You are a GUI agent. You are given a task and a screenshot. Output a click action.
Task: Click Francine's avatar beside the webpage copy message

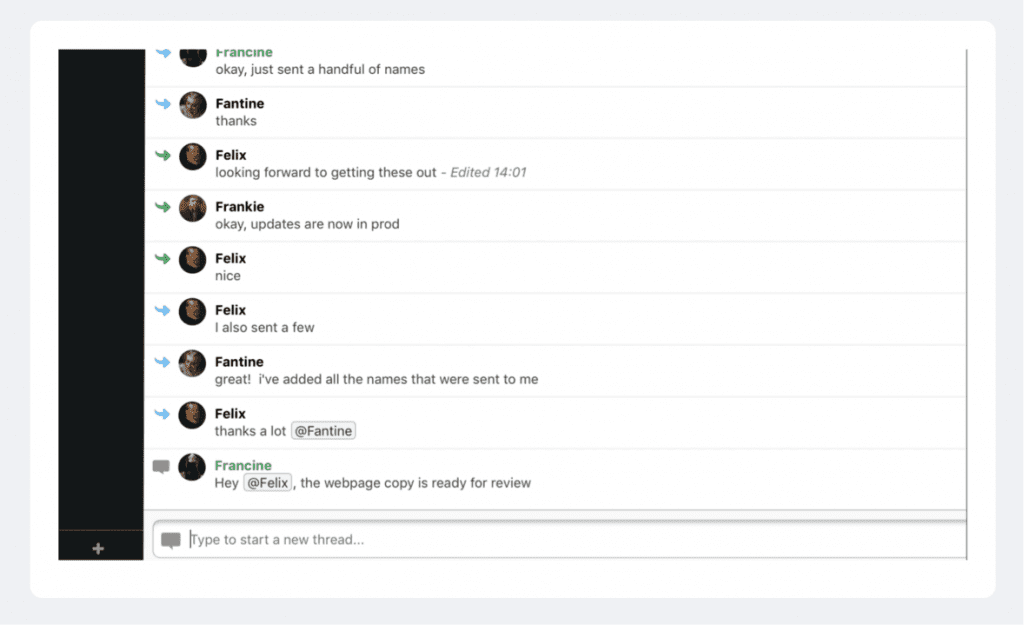[x=192, y=467]
